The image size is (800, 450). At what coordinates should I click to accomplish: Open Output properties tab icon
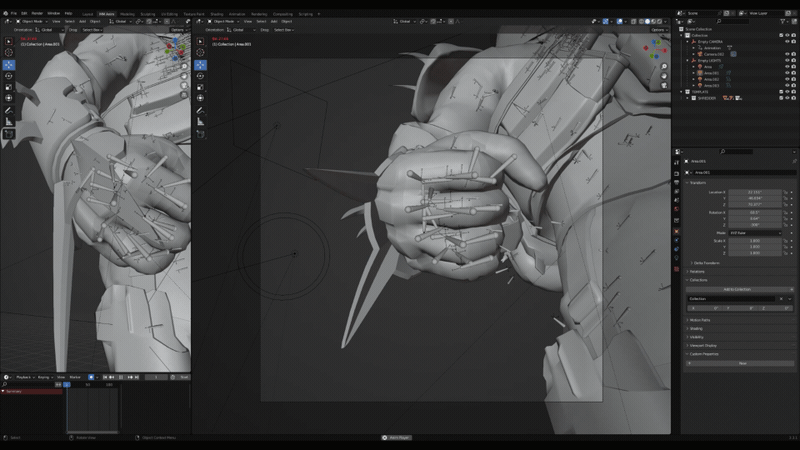click(677, 183)
